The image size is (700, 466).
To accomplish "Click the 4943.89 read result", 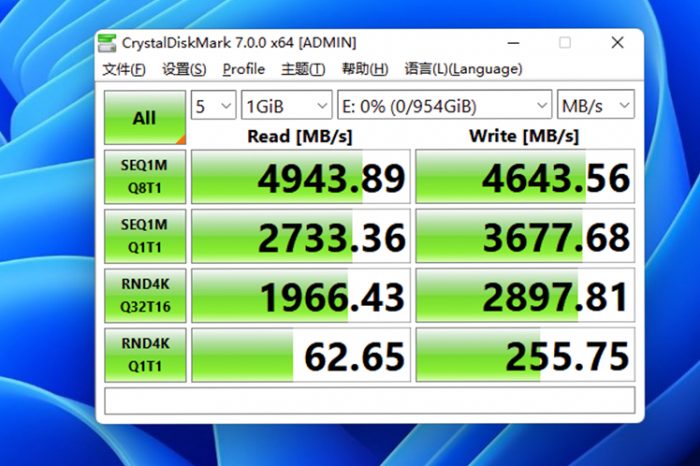I will point(300,177).
